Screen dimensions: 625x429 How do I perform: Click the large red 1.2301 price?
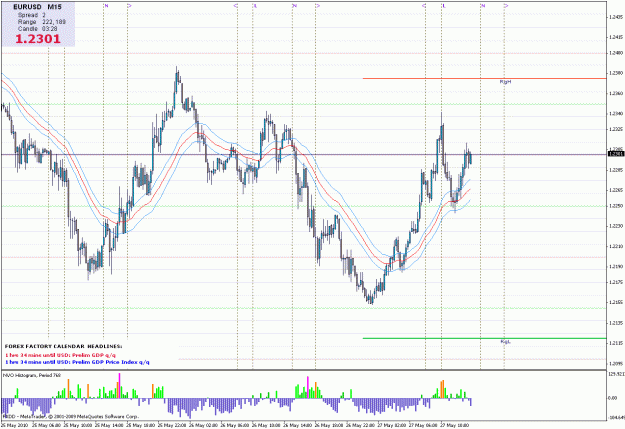click(x=38, y=39)
